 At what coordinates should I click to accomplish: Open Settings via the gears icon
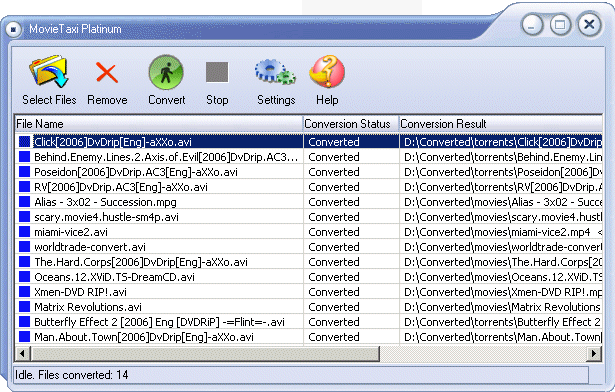coord(275,72)
